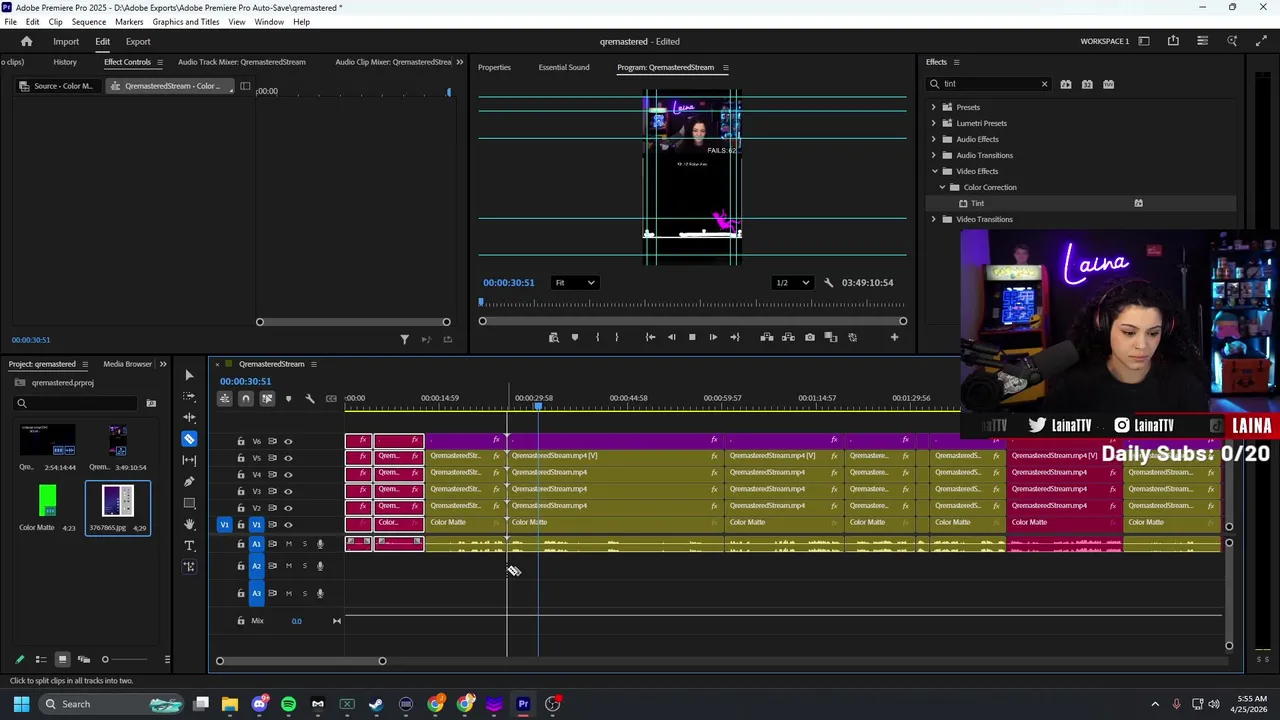Open the Fit zoom level dropdown

(x=575, y=283)
